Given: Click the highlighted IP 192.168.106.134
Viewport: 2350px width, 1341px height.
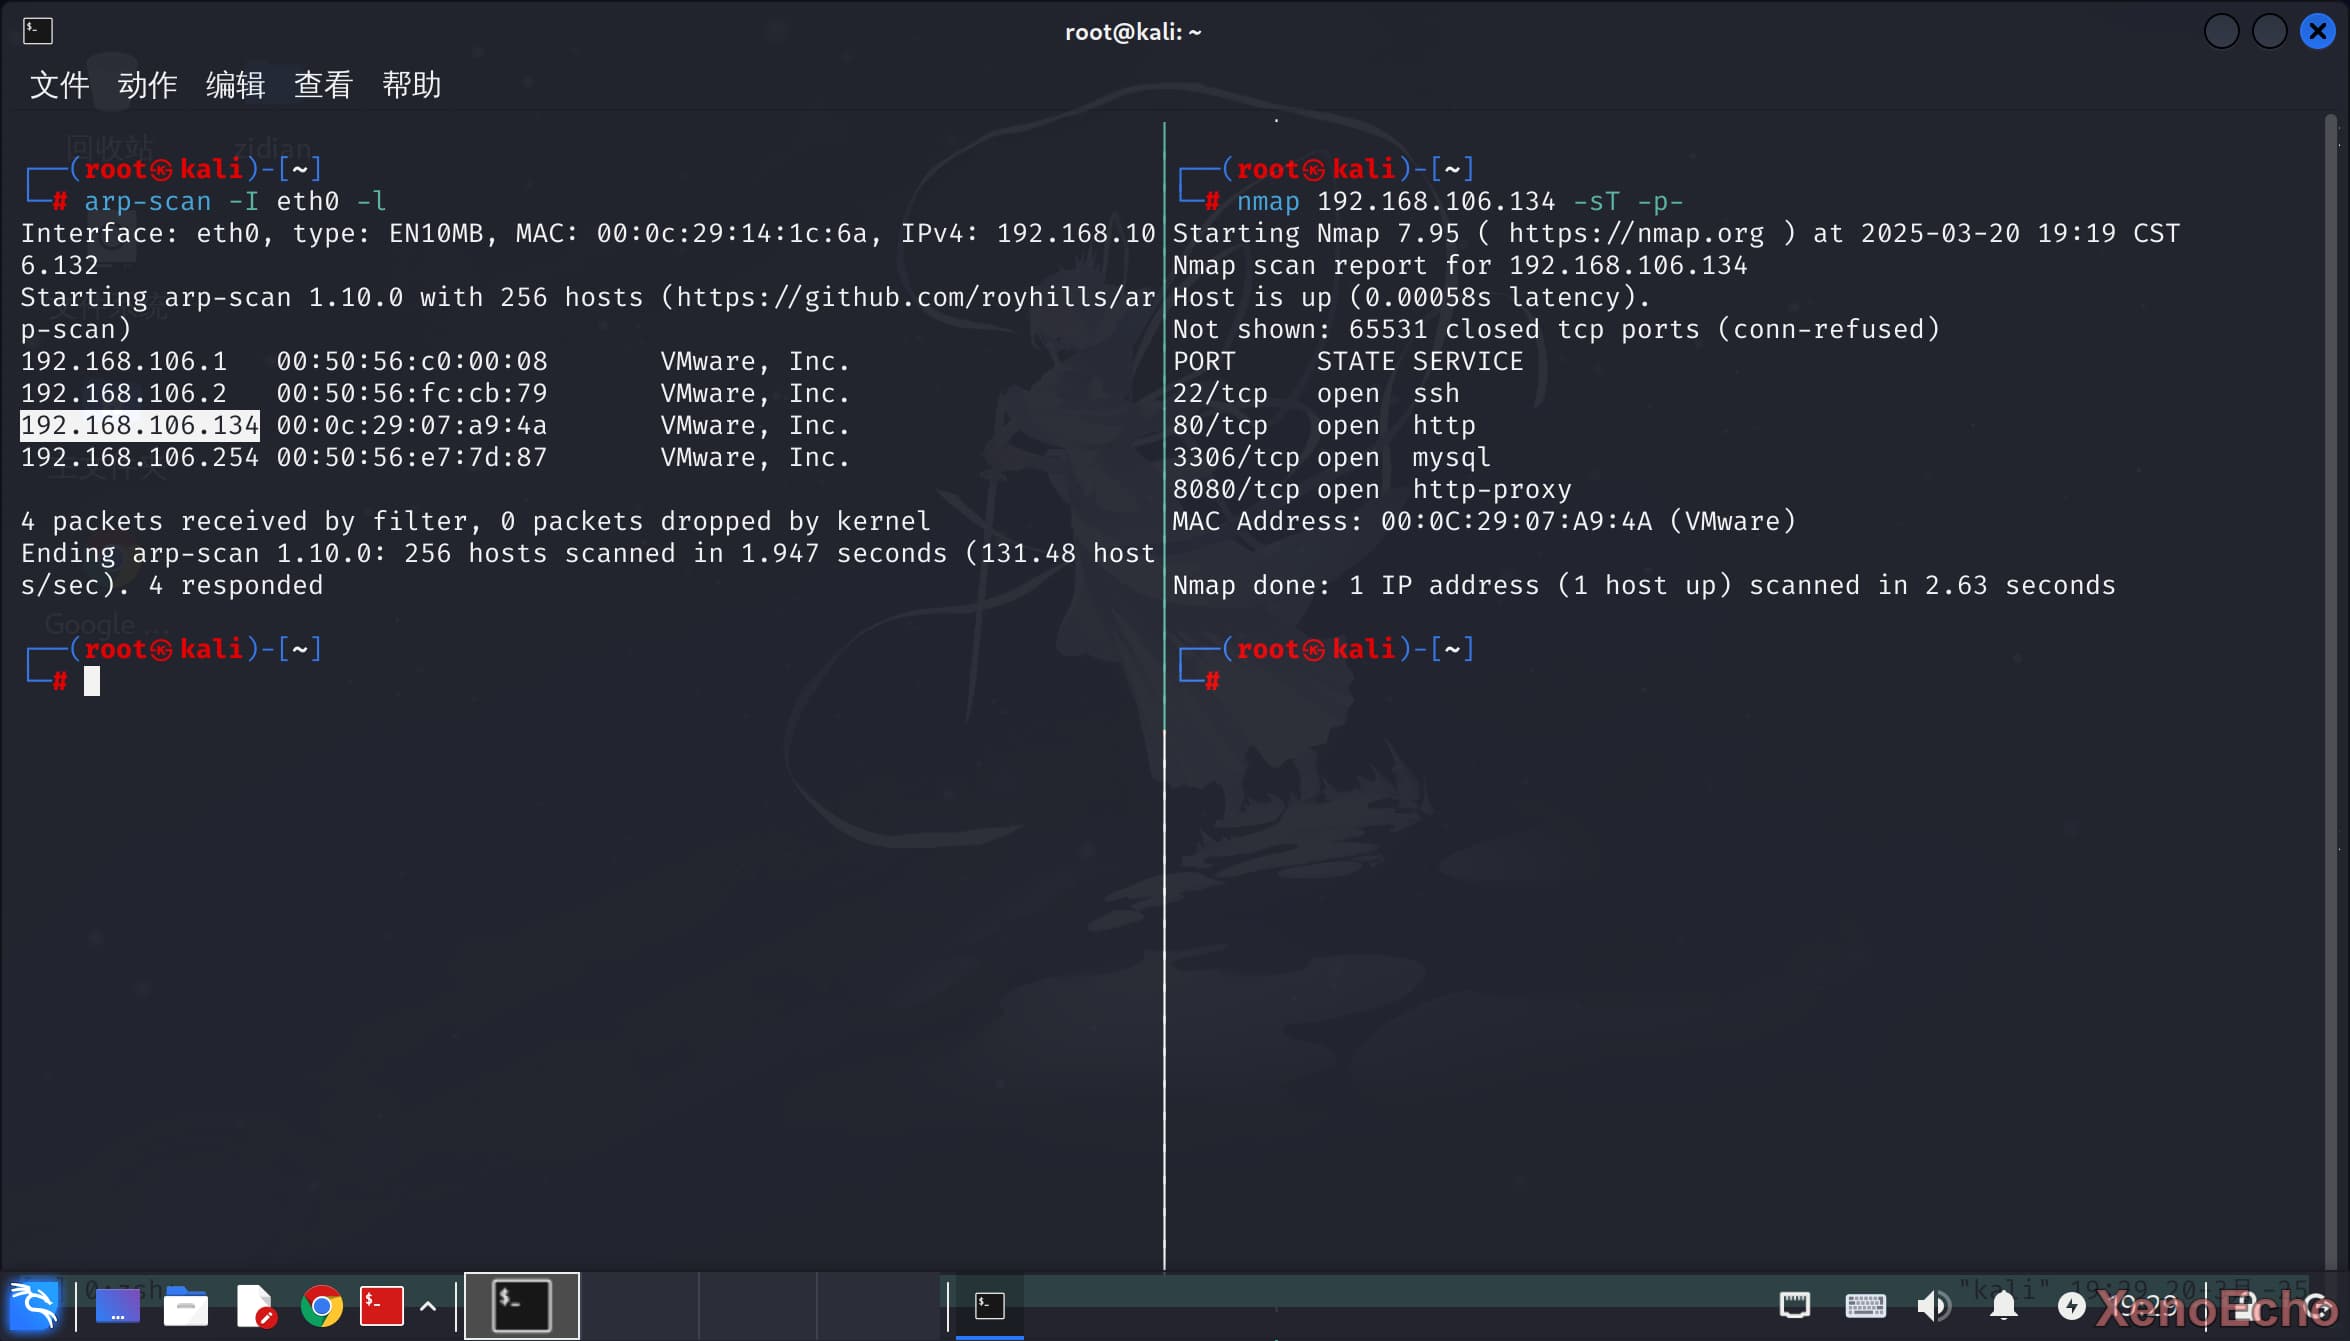Looking at the screenshot, I should [x=140, y=425].
